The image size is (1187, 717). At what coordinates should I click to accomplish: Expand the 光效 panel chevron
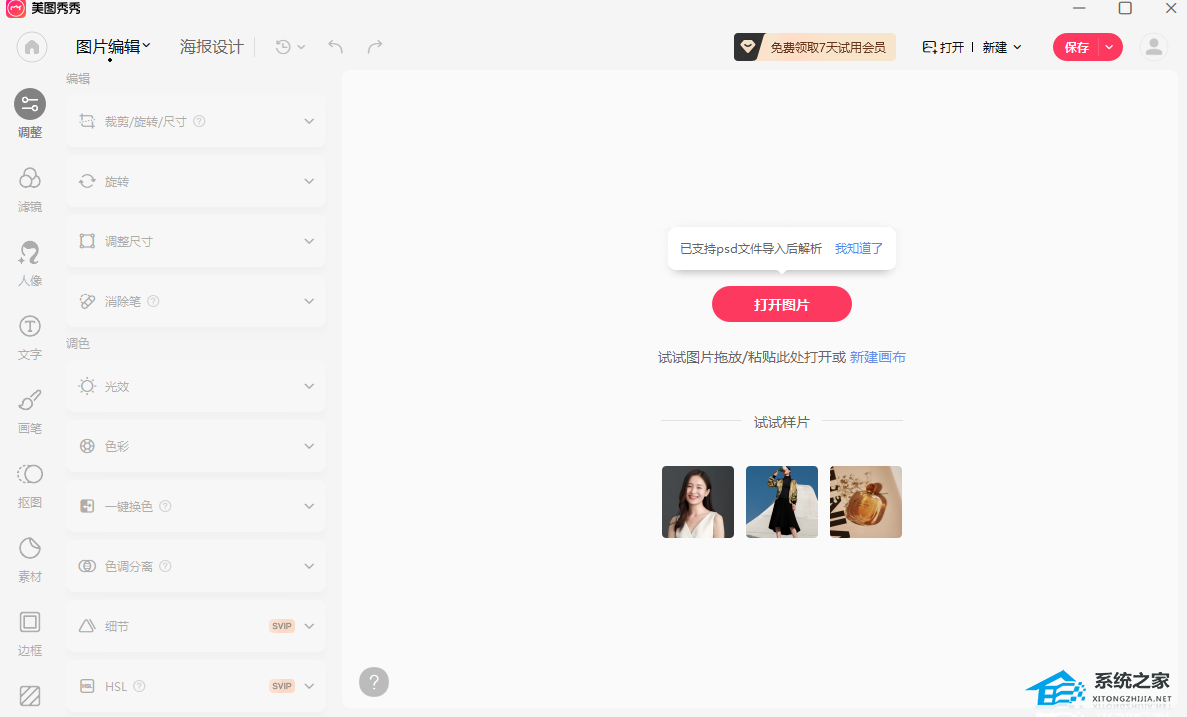pyautogui.click(x=309, y=386)
